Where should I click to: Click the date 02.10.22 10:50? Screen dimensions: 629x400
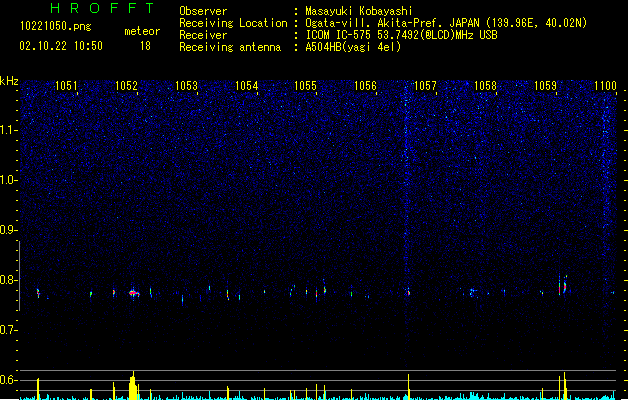coord(61,46)
